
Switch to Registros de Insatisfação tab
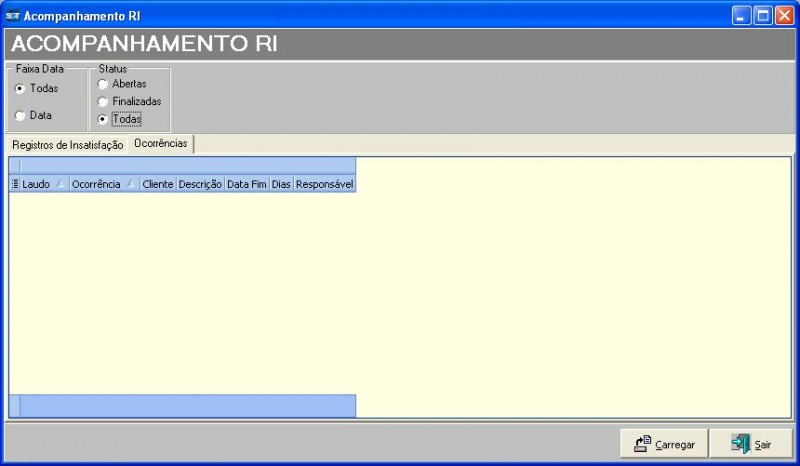[67, 145]
